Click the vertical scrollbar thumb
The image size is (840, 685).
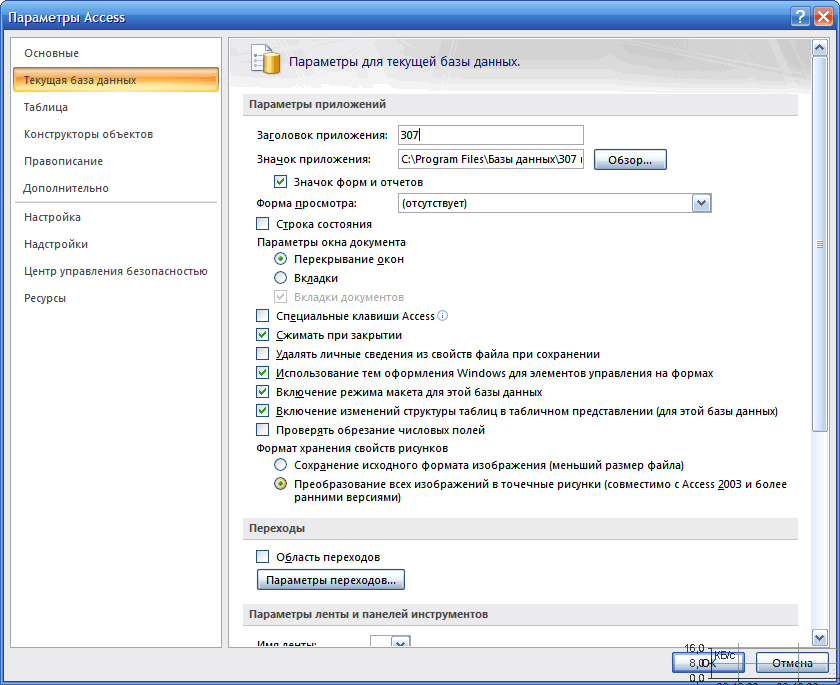click(819, 244)
